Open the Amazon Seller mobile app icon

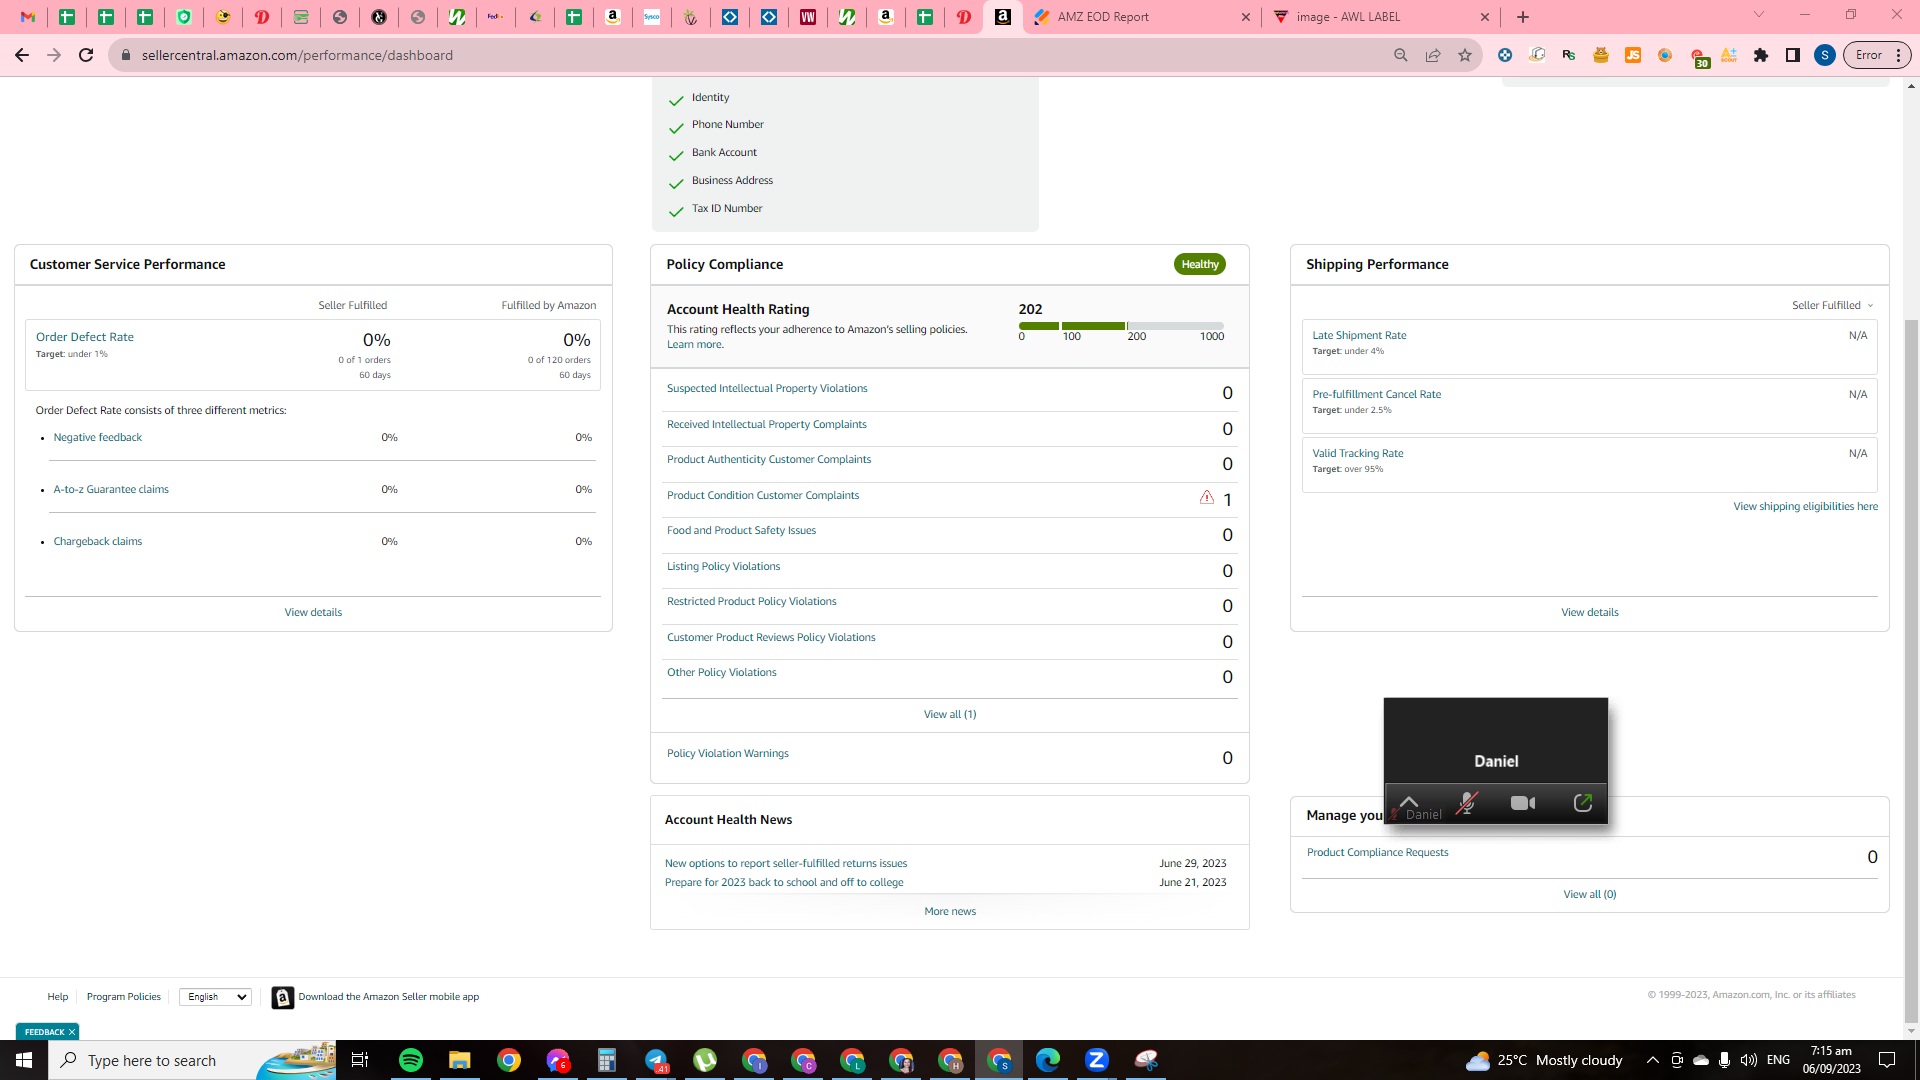[283, 997]
